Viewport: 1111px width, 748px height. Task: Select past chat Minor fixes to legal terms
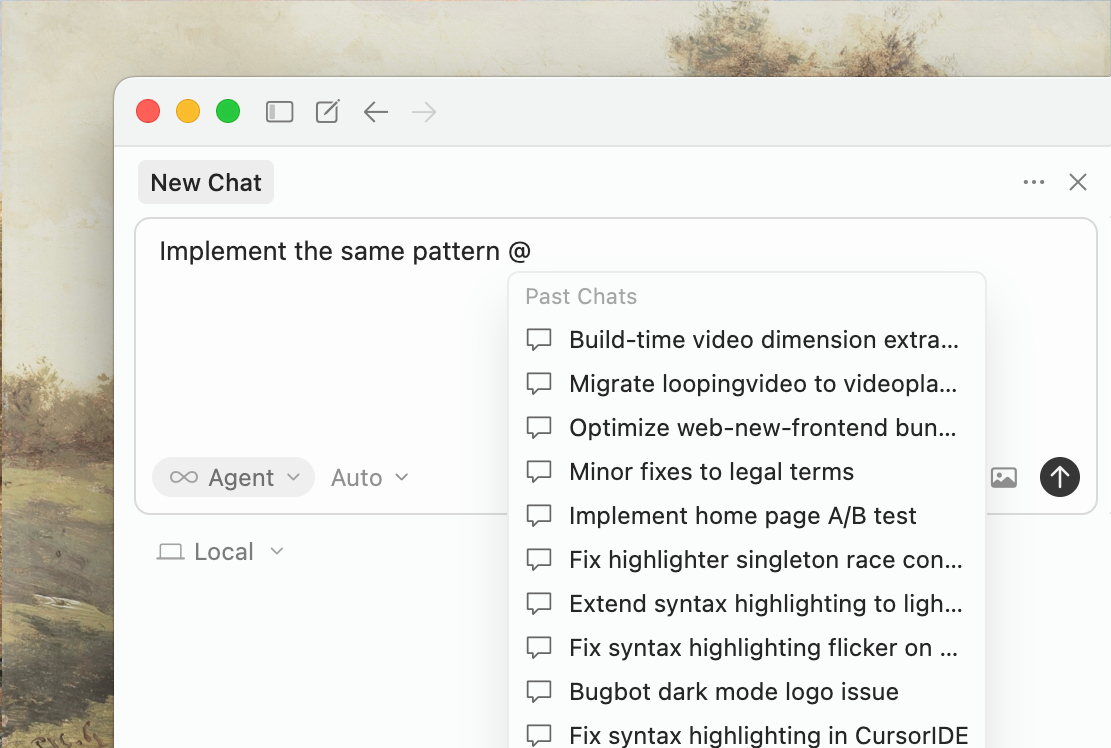point(711,471)
